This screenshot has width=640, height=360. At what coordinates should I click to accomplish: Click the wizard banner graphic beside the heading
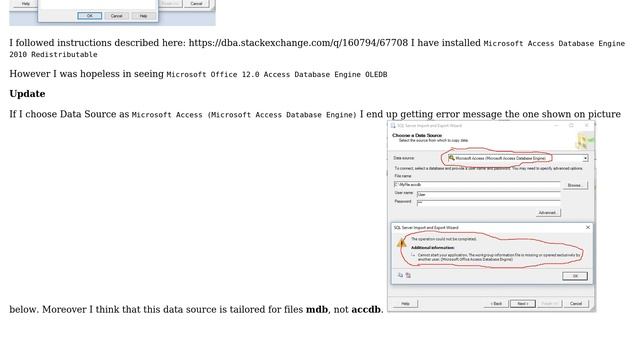click(x=585, y=141)
